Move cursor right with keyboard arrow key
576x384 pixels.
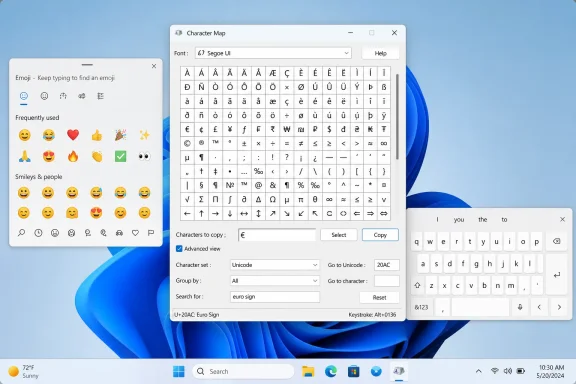[559, 307]
